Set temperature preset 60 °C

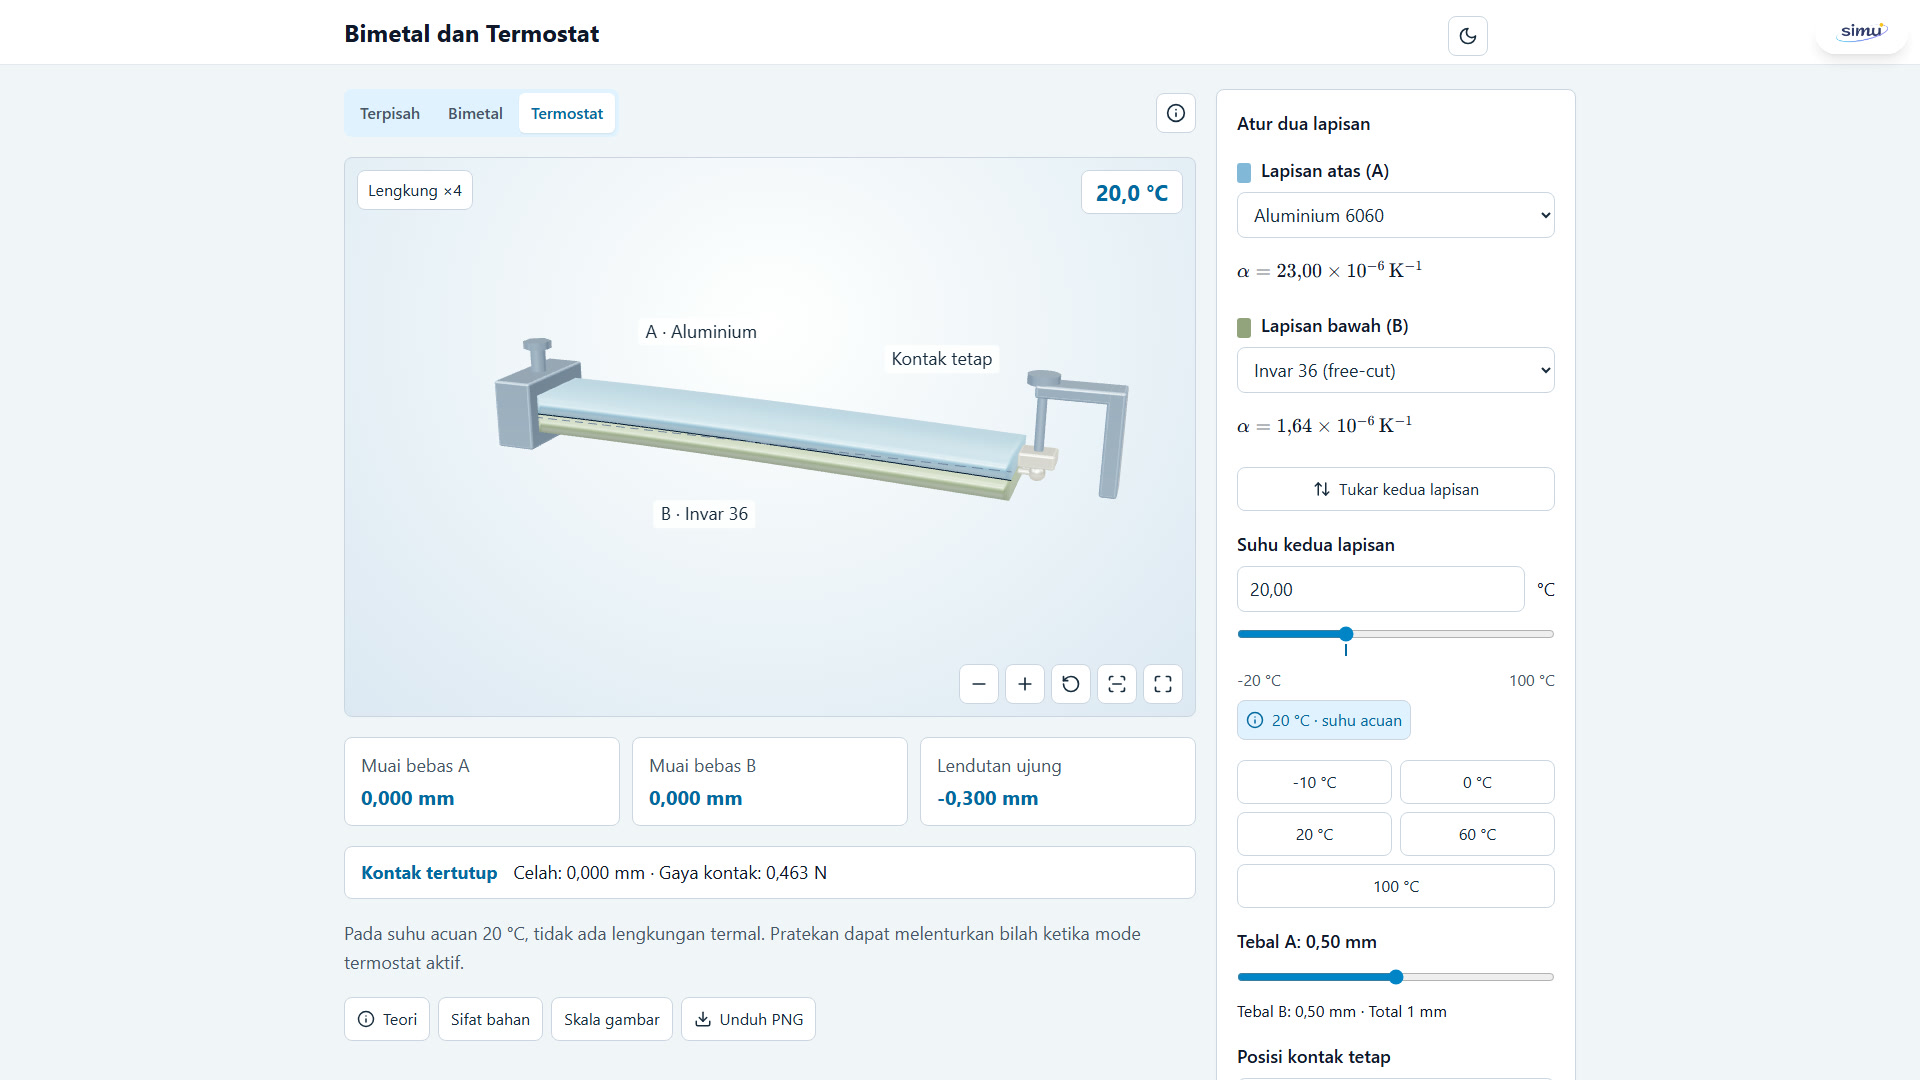[x=1477, y=834]
